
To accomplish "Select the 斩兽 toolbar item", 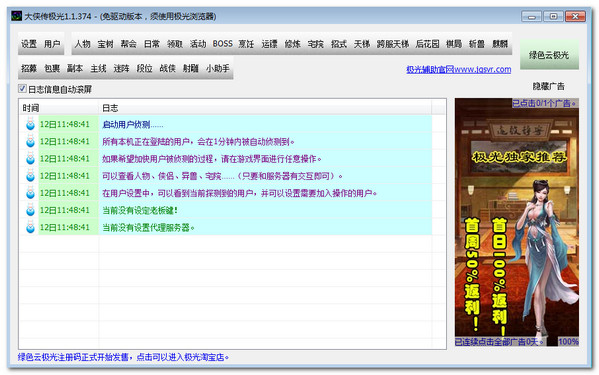I will click(477, 44).
